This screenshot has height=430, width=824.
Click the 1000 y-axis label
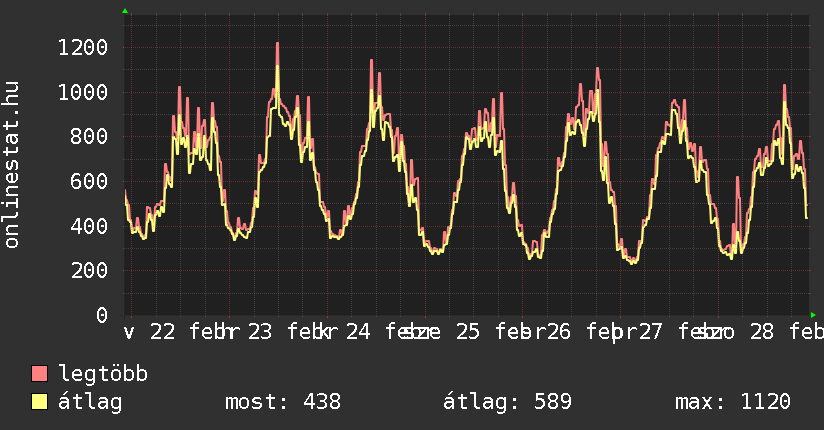83,93
